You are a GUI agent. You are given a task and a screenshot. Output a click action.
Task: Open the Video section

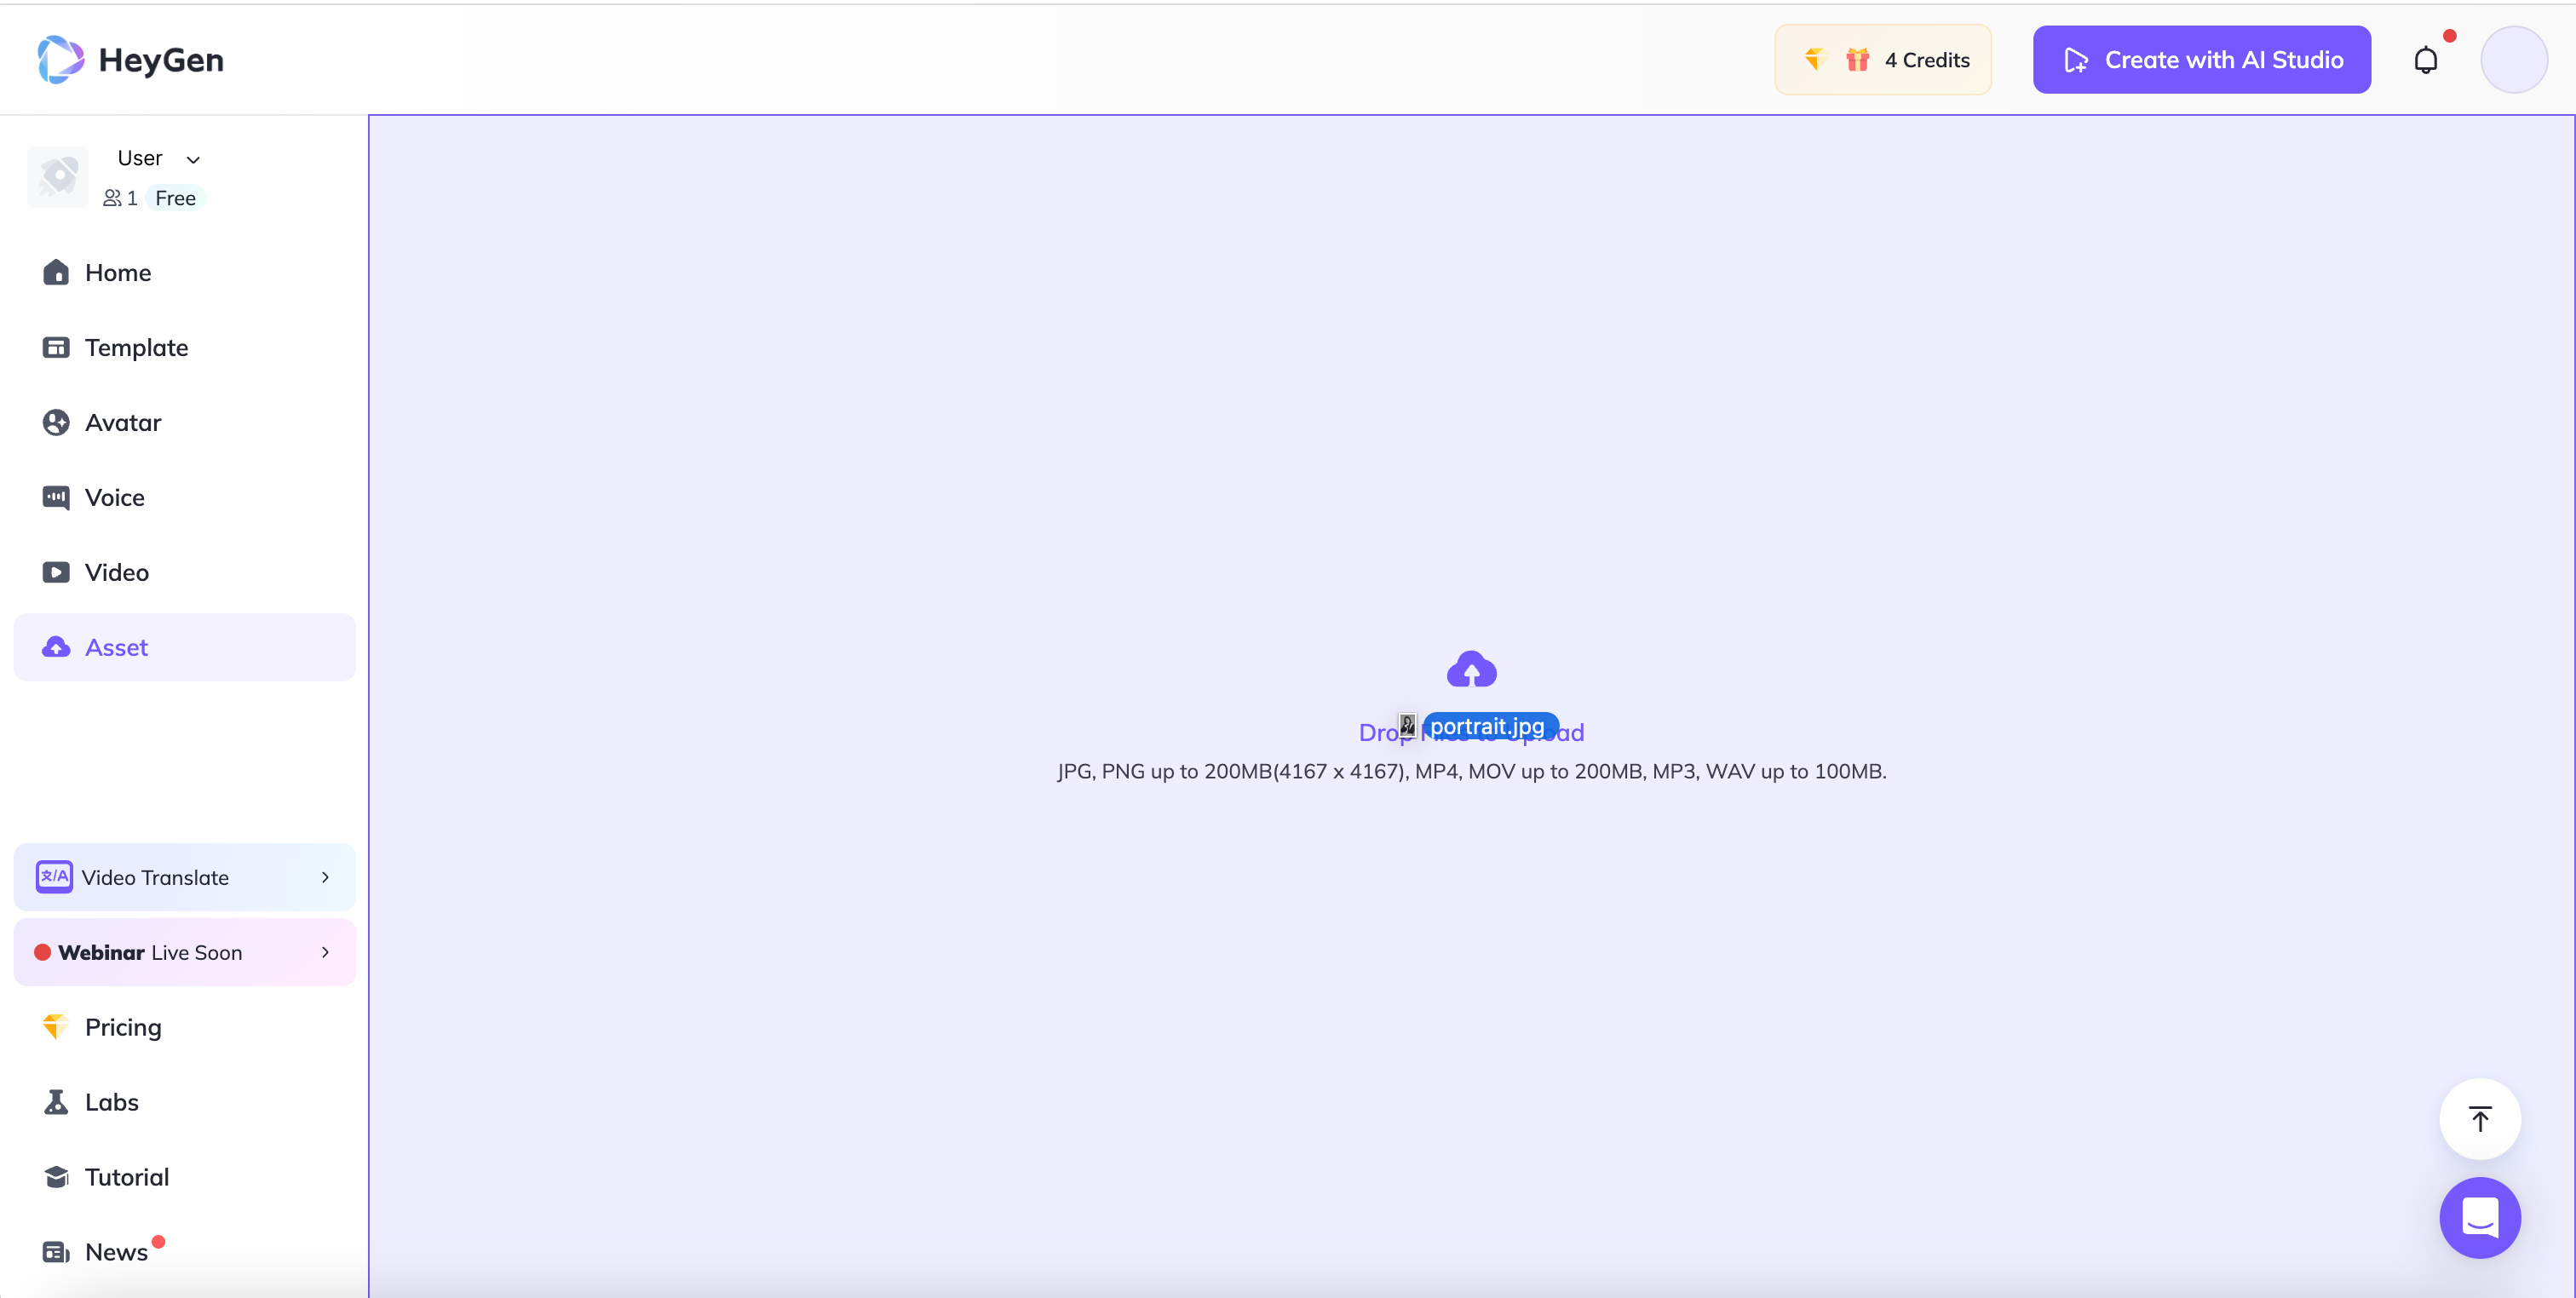point(116,571)
